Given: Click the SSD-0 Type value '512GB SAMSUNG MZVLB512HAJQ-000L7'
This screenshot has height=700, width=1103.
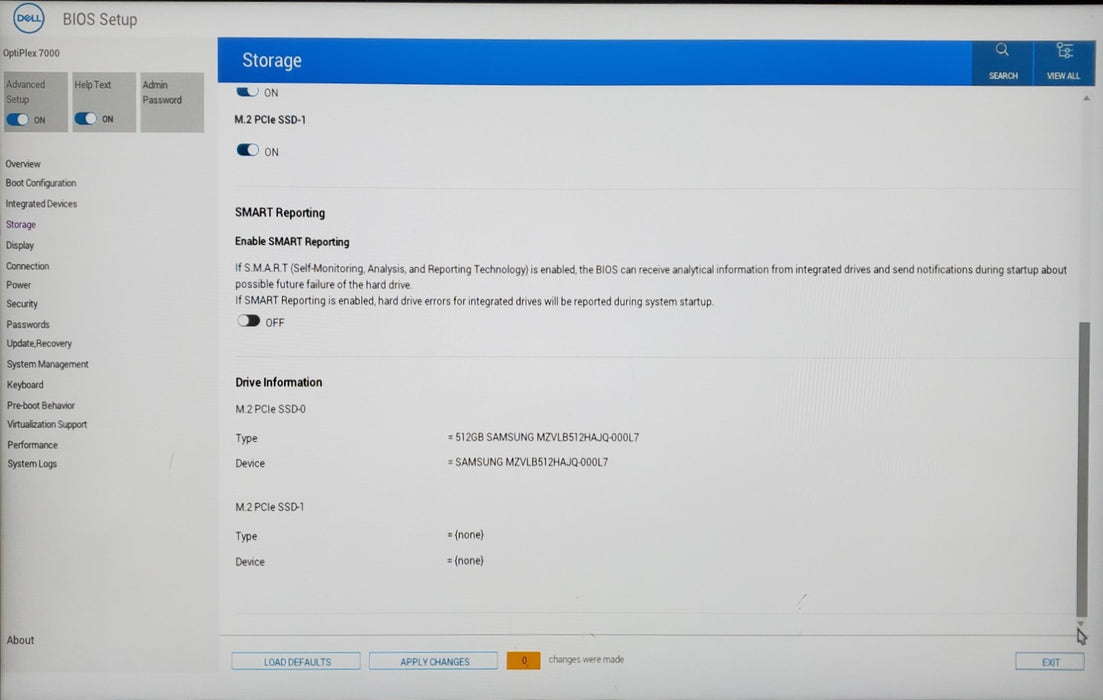Looking at the screenshot, I should click(x=547, y=437).
